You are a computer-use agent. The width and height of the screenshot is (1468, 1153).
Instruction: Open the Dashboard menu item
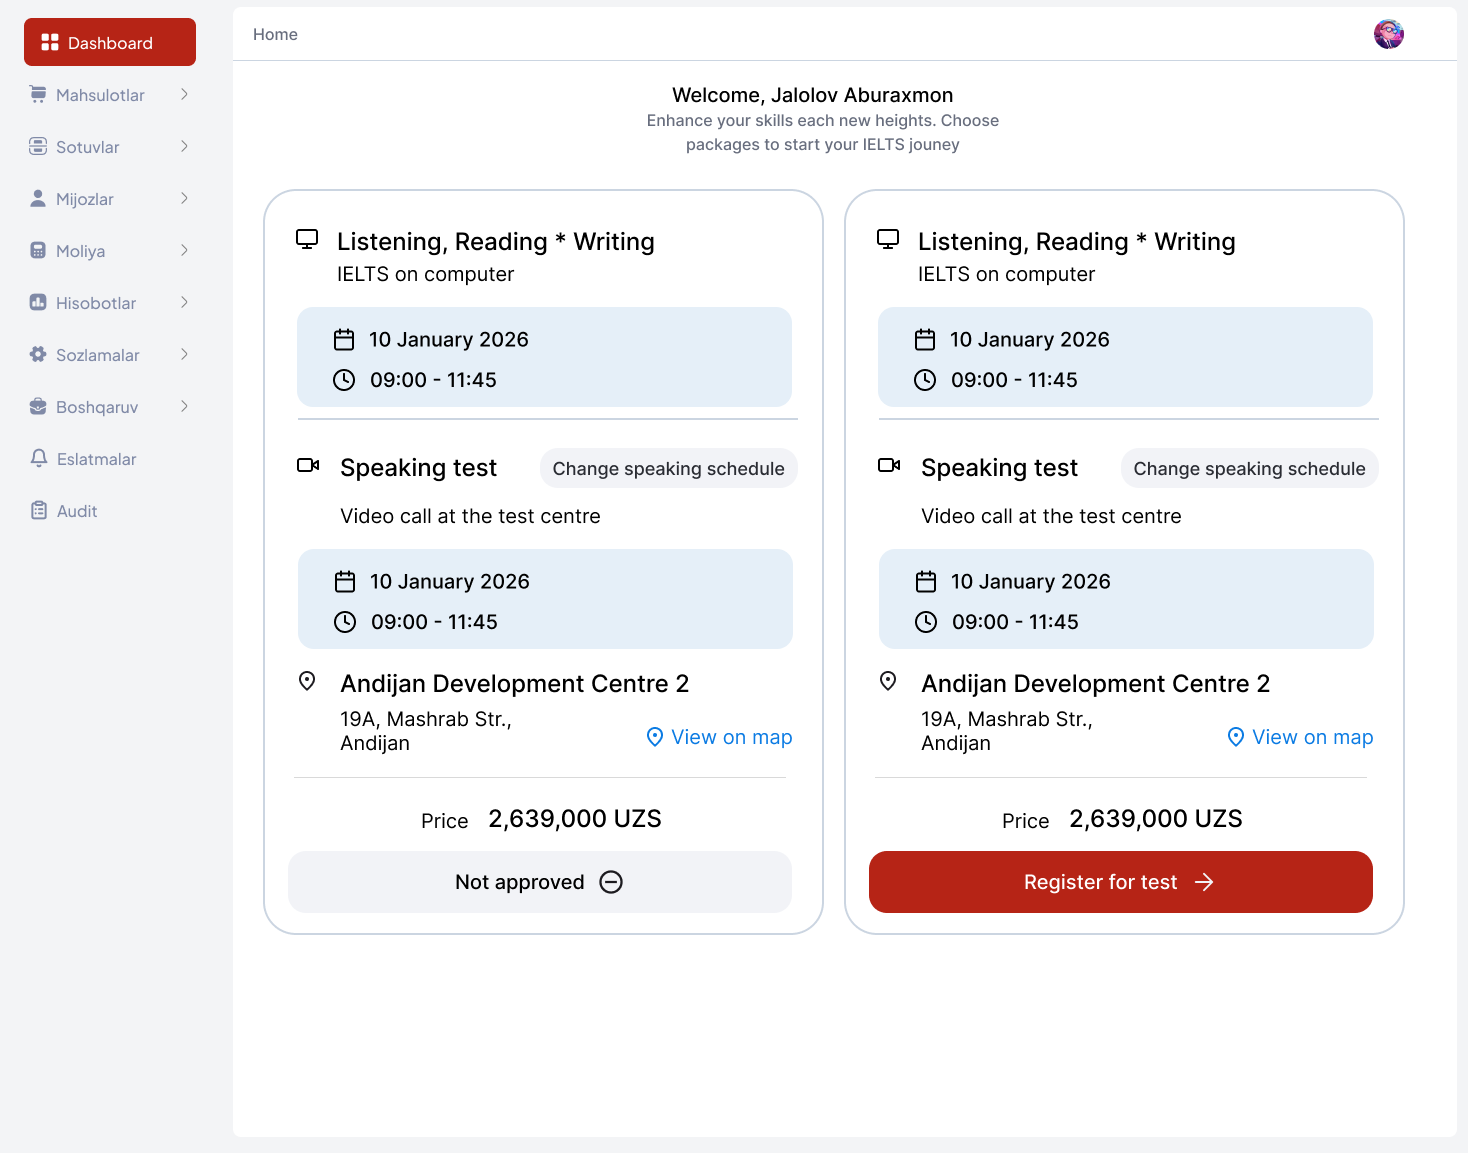click(x=110, y=43)
